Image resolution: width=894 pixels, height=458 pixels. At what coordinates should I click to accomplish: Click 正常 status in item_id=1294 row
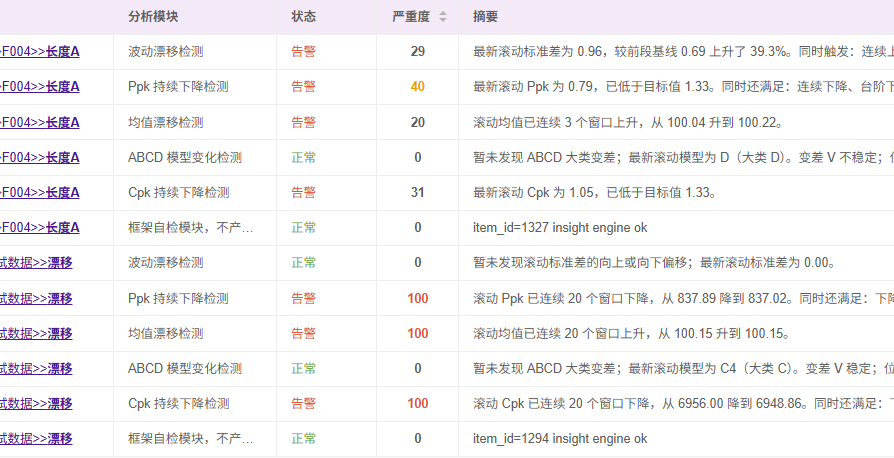(303, 439)
